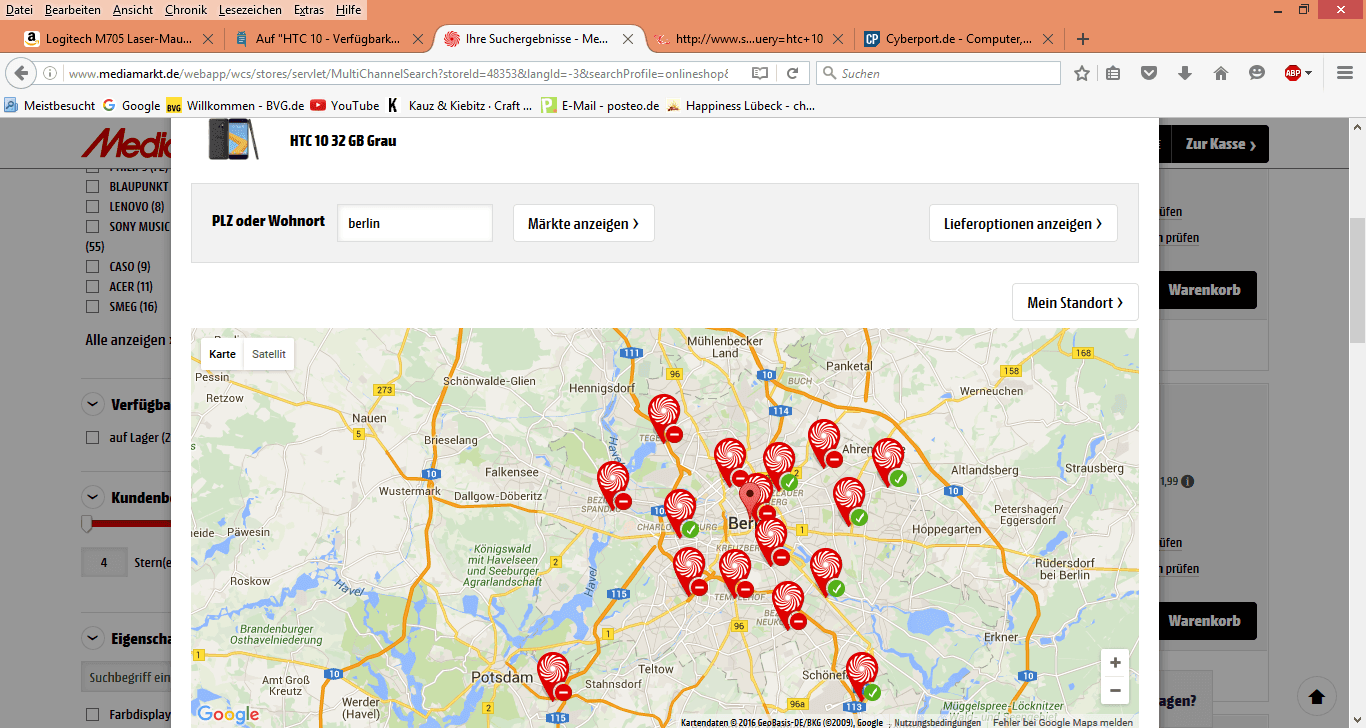Click the plain red Berlin location pin
The width and height of the screenshot is (1366, 728).
pos(751,500)
